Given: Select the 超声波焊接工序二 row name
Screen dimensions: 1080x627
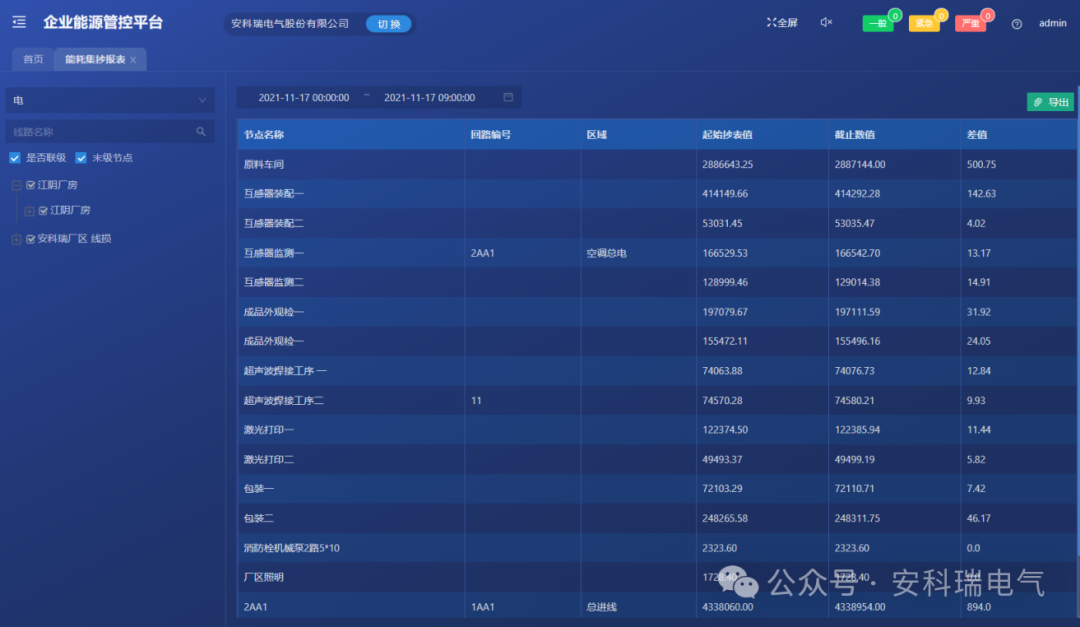Looking at the screenshot, I should (x=284, y=400).
